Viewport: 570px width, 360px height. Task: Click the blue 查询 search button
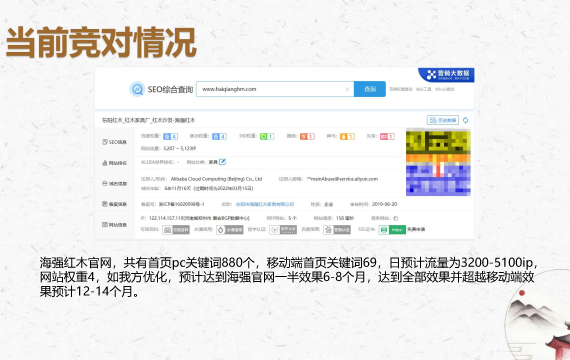coord(370,89)
